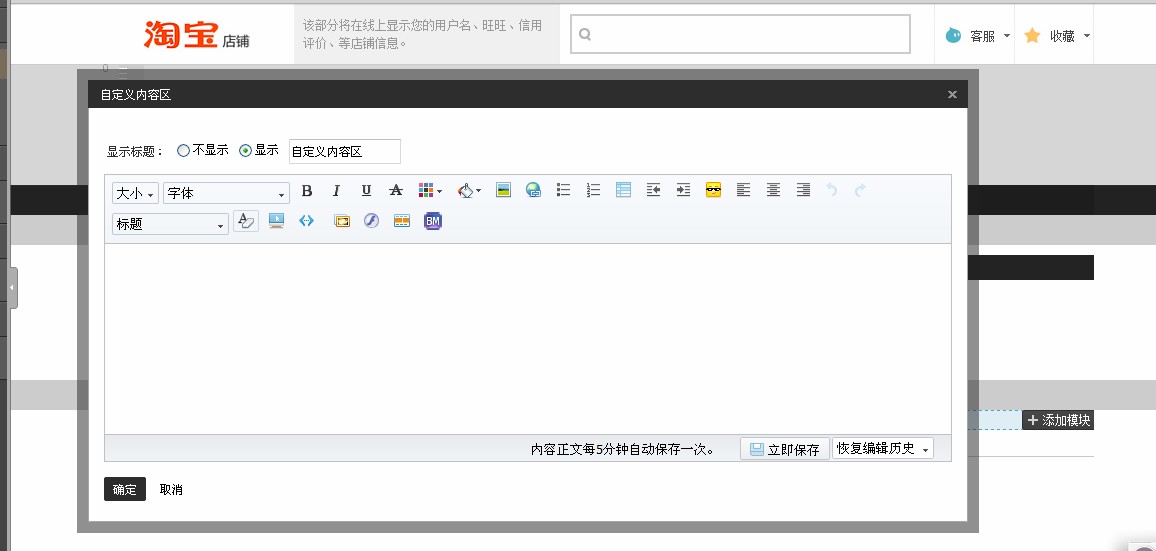The image size is (1156, 551).
Task: Click the 淘宝 店铺 logo
Action: pyautogui.click(x=197, y=35)
